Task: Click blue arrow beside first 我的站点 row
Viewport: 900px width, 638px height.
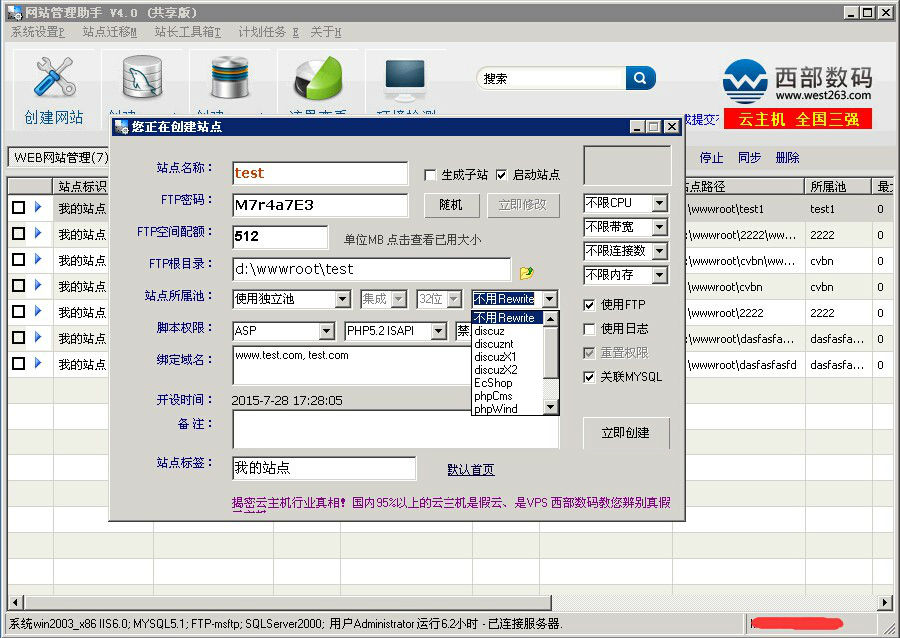Action: (38, 207)
